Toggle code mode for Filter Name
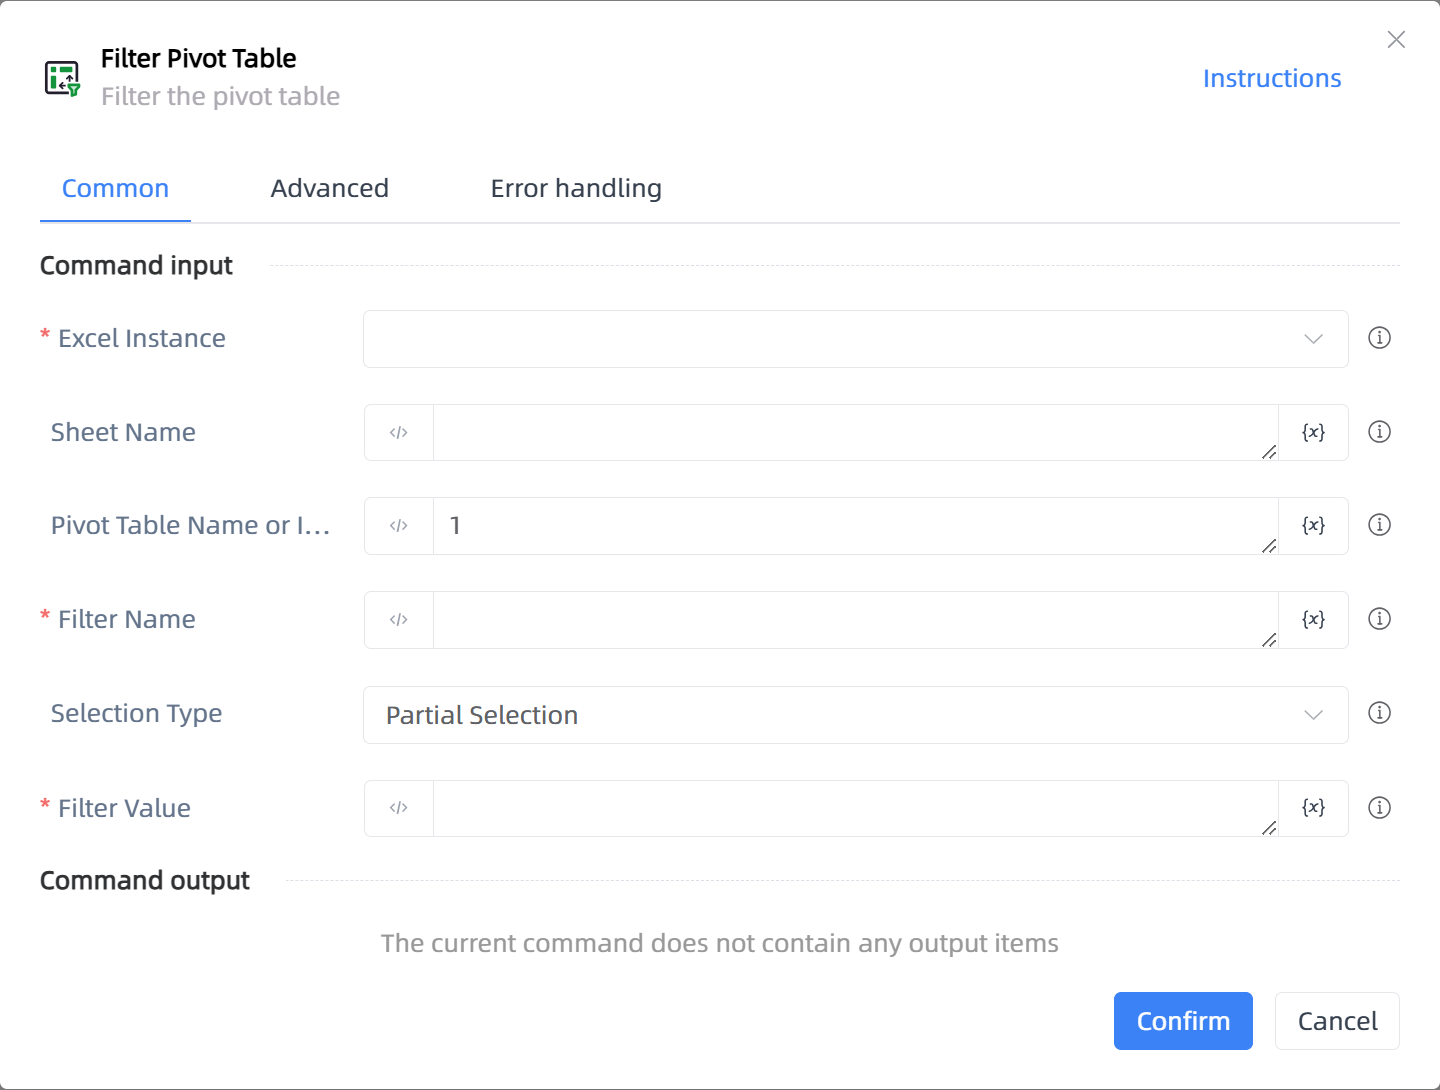The image size is (1440, 1090). (399, 620)
